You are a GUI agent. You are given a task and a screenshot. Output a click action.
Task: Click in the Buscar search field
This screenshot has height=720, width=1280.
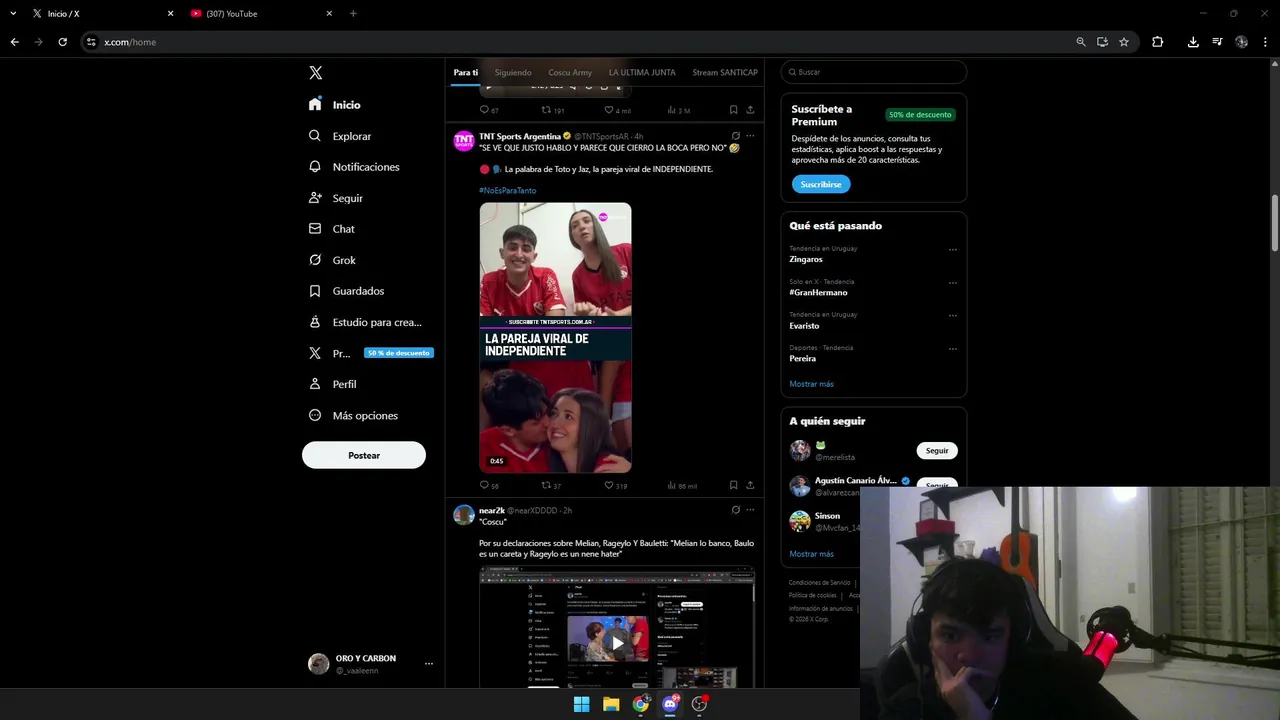(x=873, y=72)
